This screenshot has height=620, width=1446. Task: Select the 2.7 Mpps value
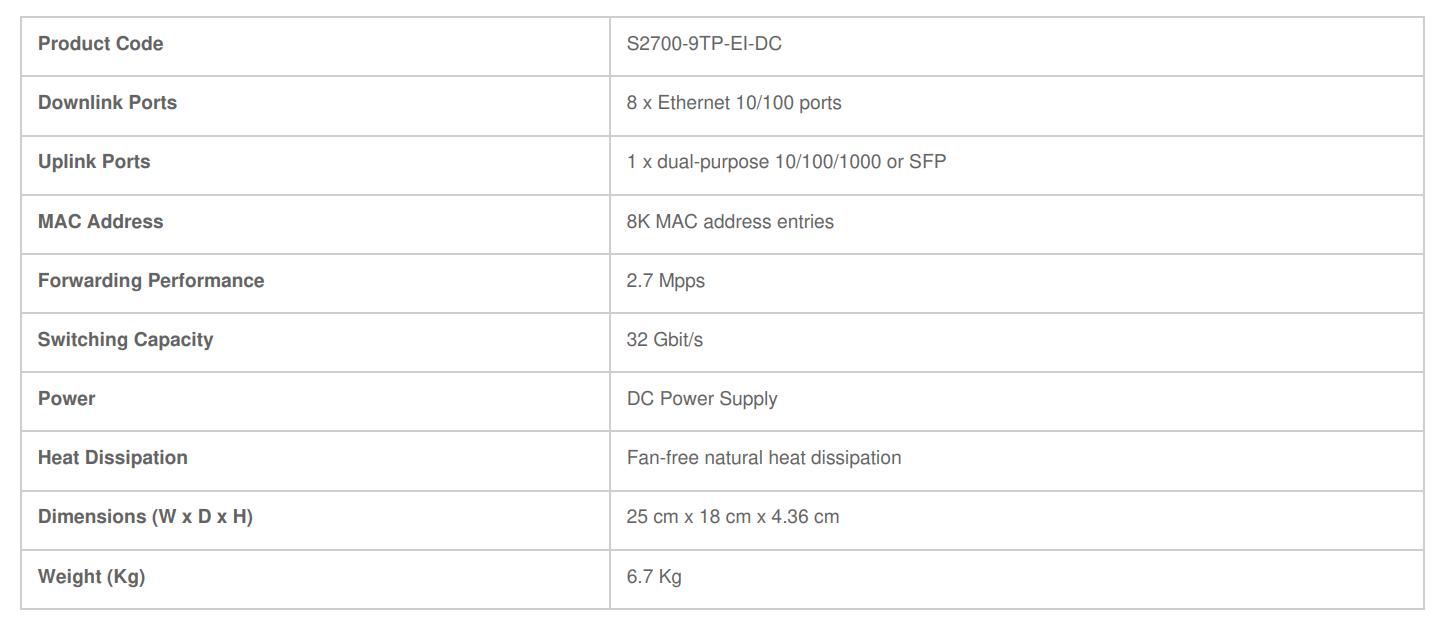click(666, 281)
